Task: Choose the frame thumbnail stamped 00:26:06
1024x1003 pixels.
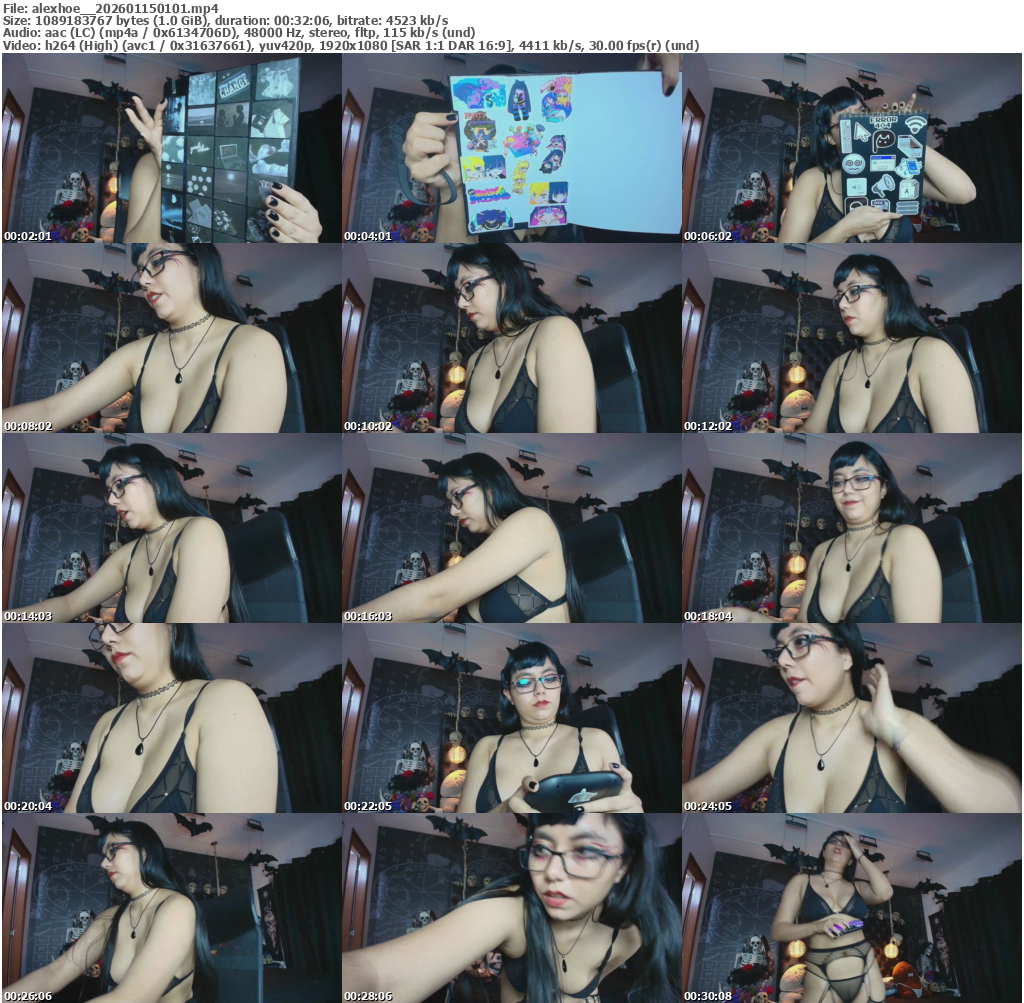Action: pyautogui.click(x=172, y=908)
